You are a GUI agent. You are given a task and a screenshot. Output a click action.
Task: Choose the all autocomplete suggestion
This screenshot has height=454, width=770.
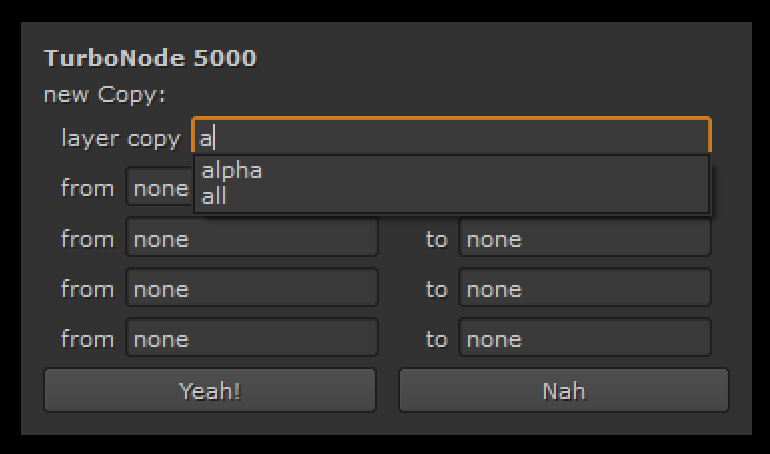click(214, 196)
